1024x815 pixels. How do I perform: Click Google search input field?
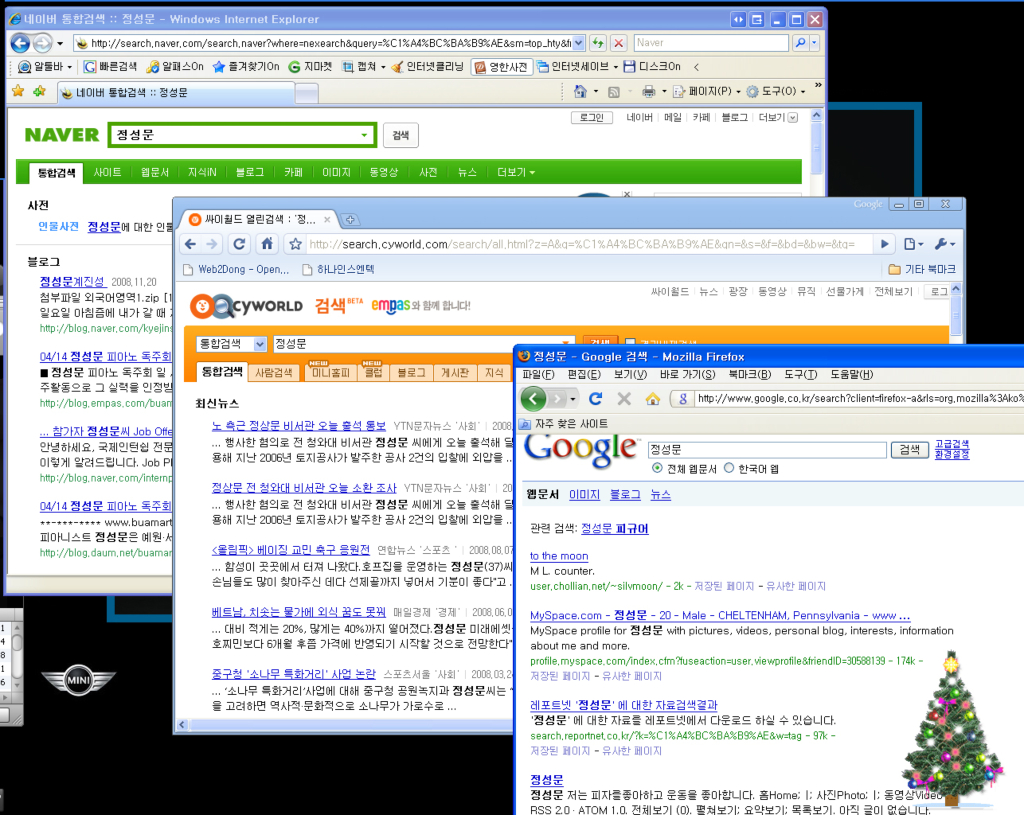click(767, 450)
